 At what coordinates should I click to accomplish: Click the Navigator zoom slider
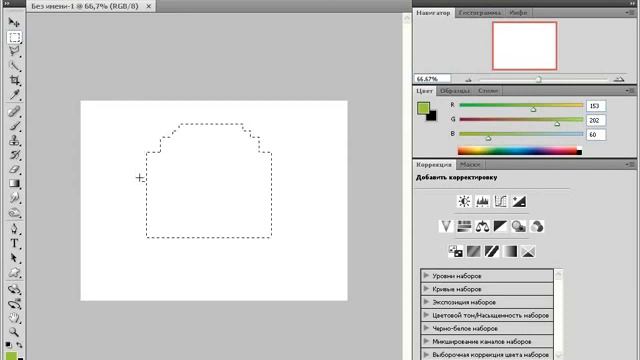538,79
